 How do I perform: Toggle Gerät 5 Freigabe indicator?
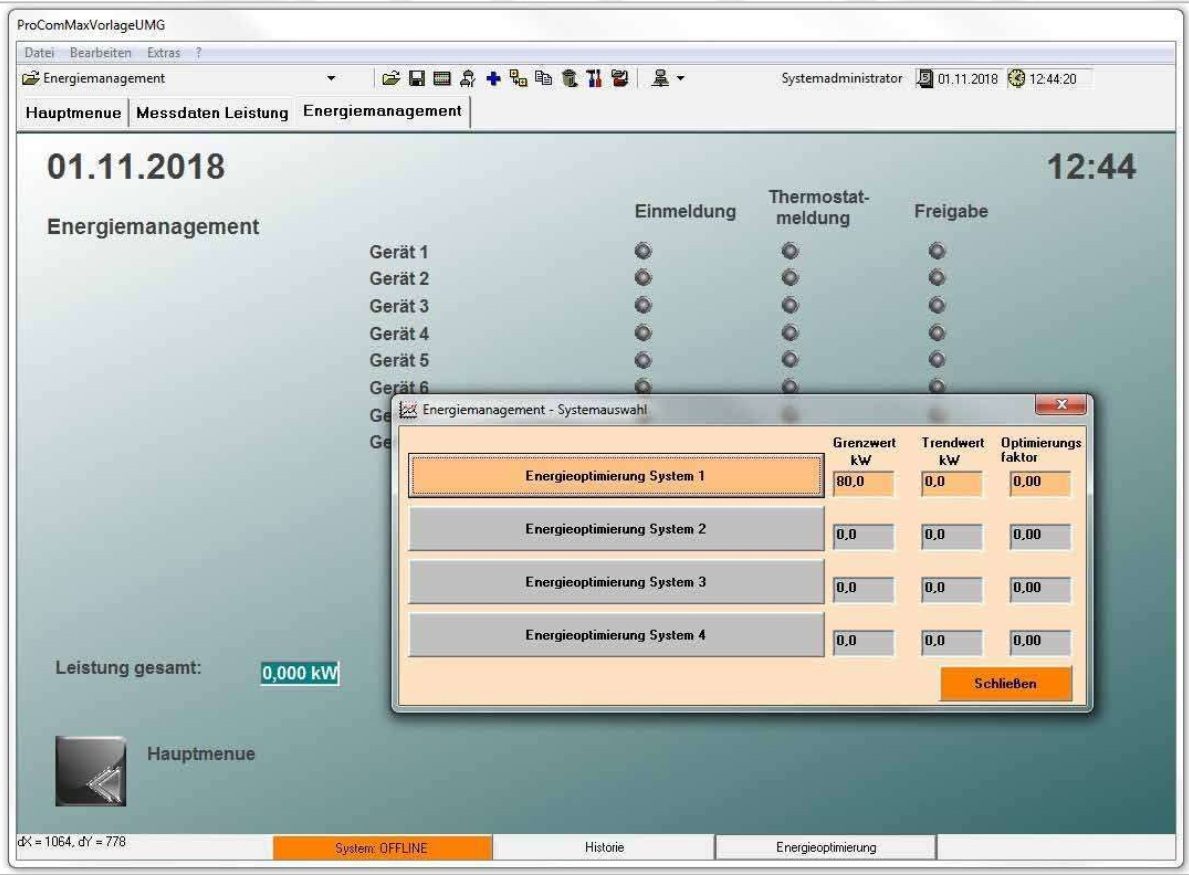tap(937, 359)
